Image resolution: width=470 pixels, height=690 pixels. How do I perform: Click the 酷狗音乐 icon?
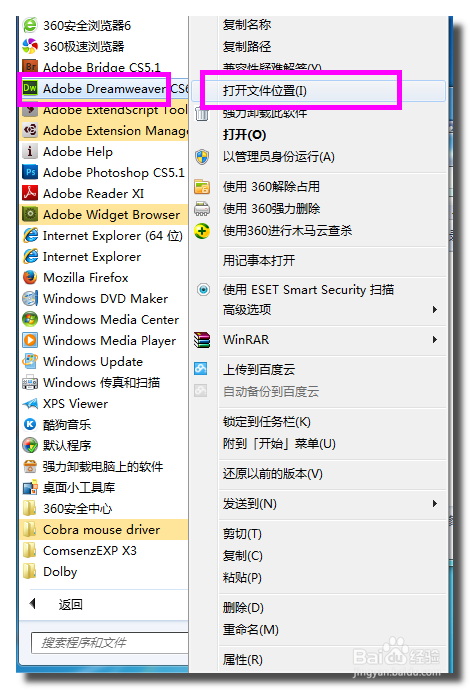(30, 424)
